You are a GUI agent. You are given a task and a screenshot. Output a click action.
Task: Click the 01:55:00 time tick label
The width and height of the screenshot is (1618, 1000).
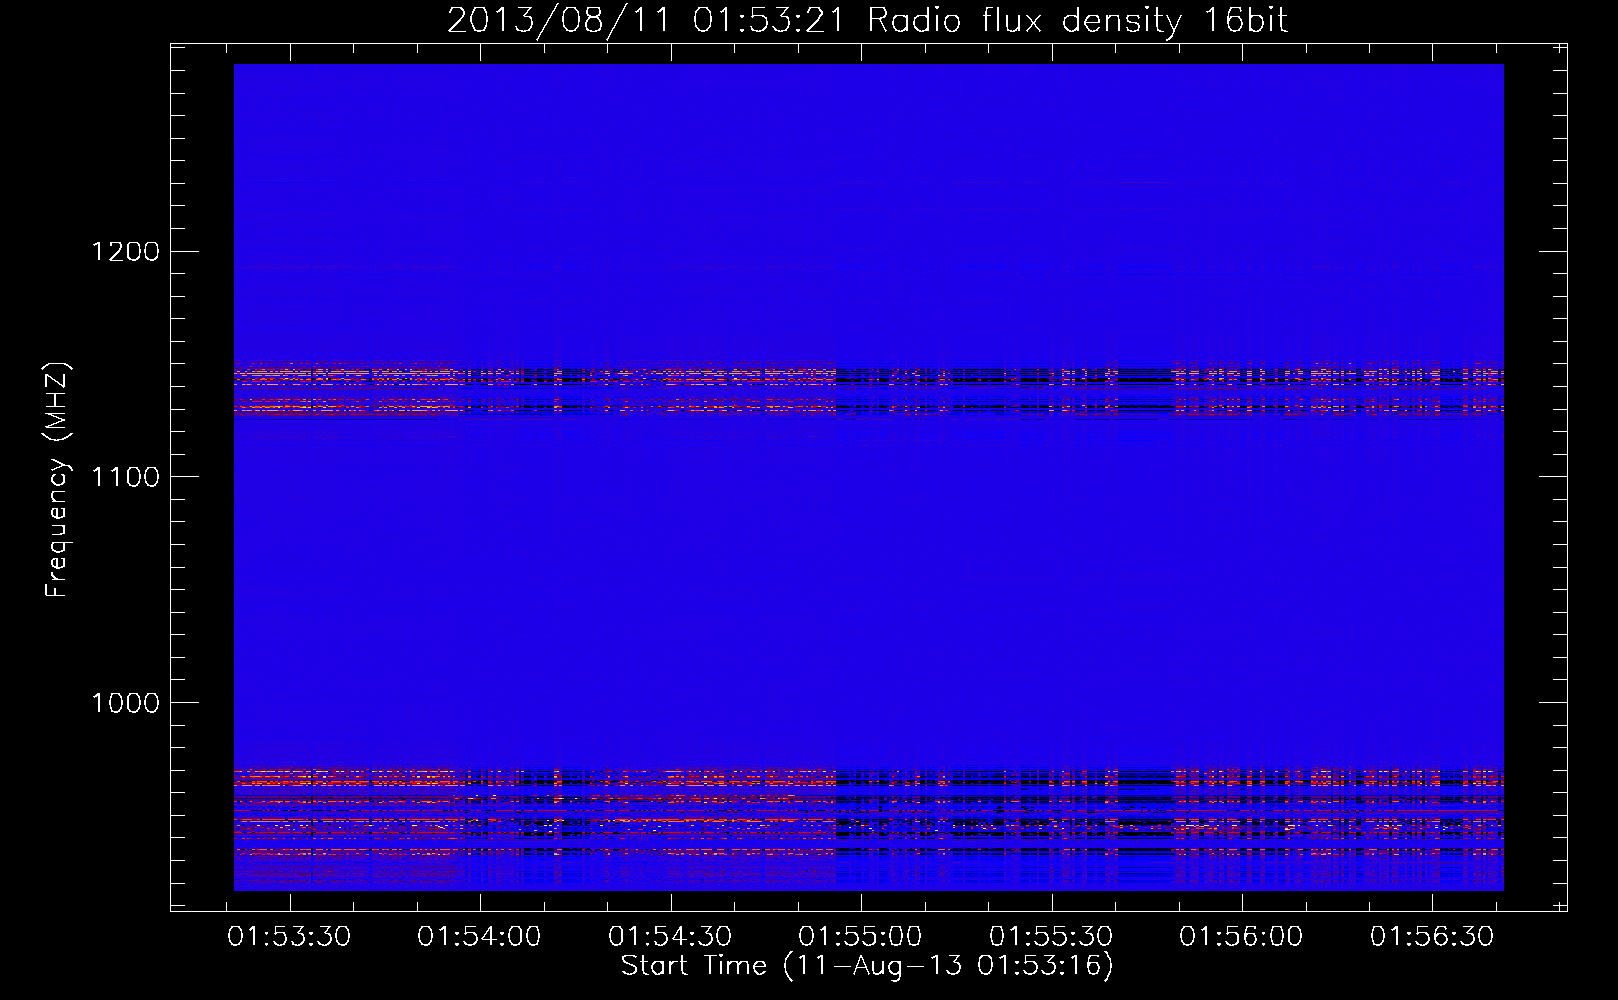pos(860,937)
